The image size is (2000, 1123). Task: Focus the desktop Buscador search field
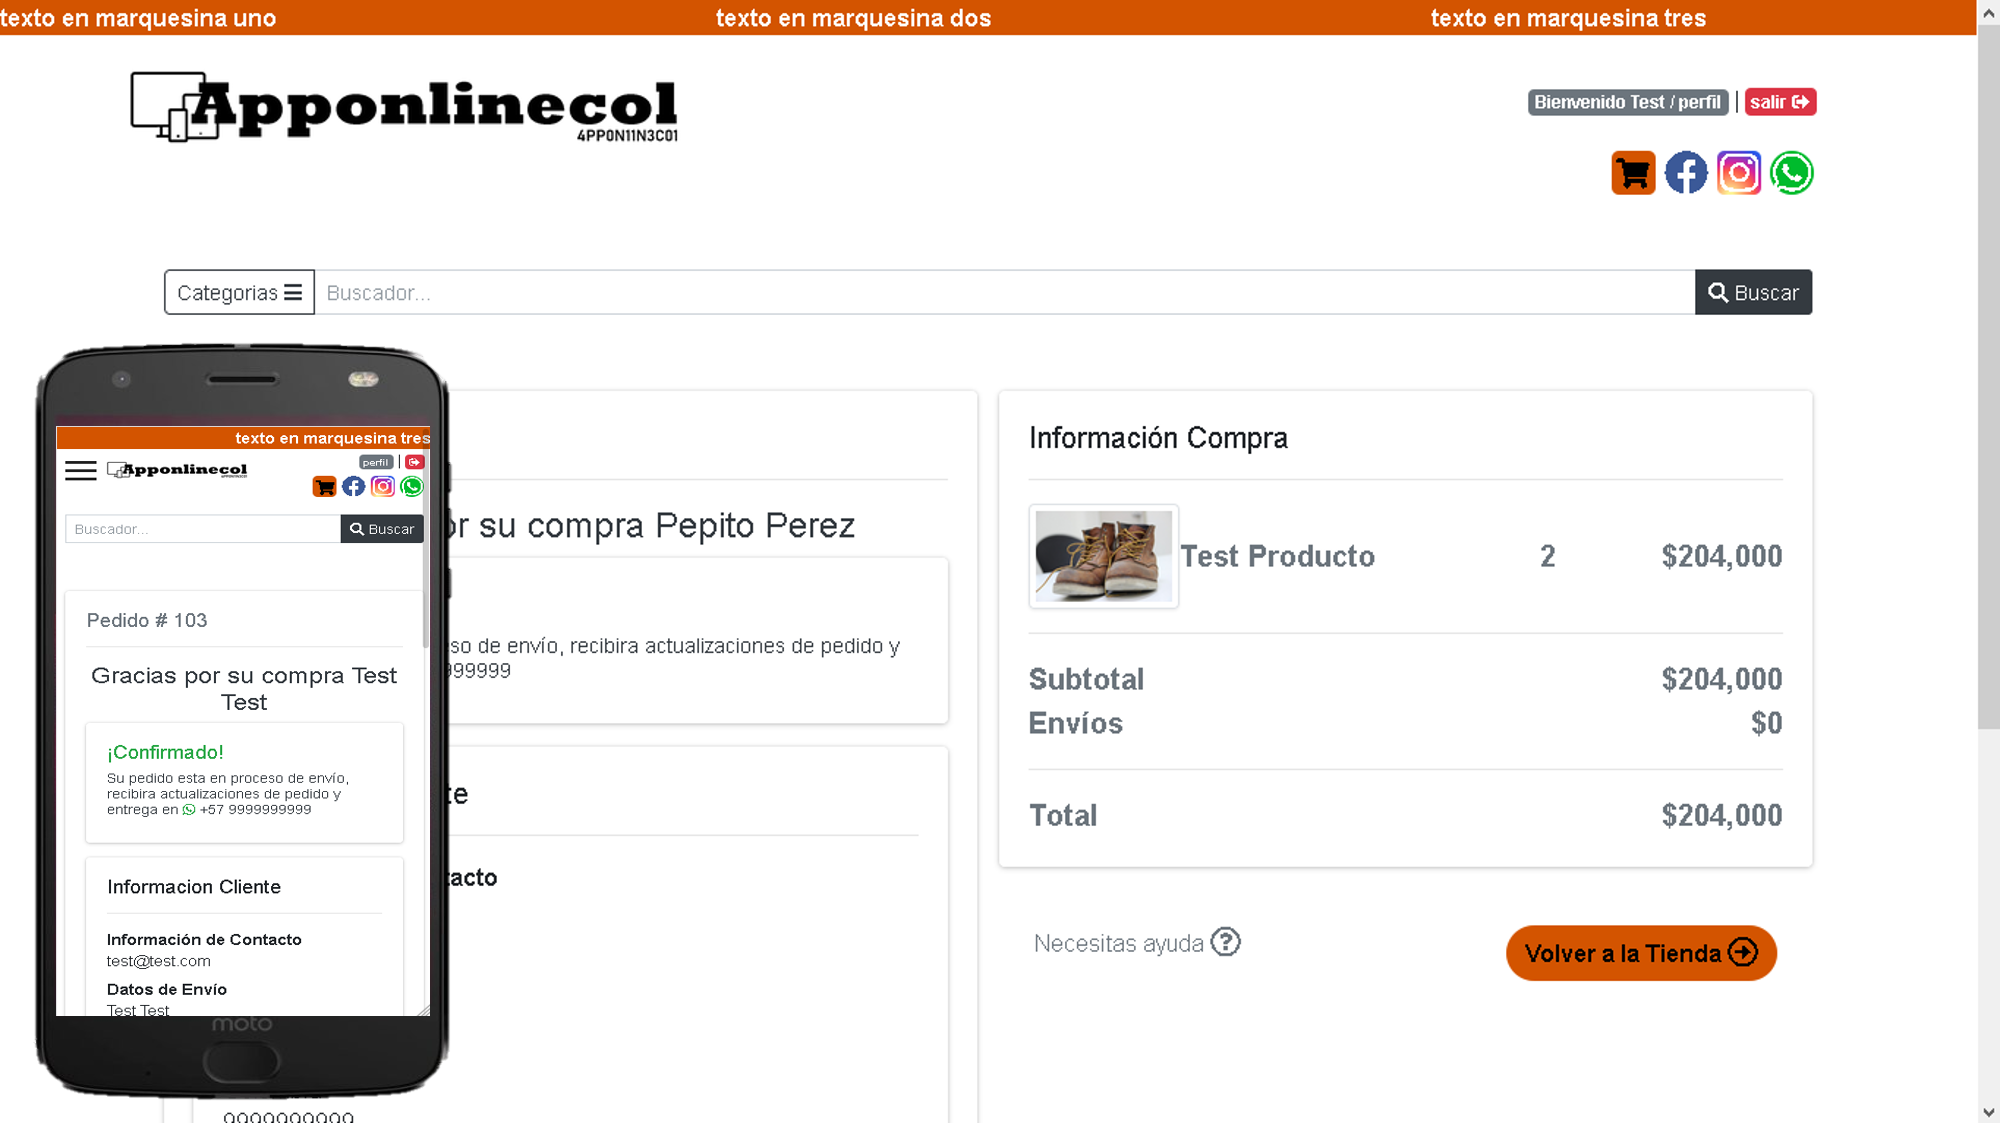coord(1005,292)
